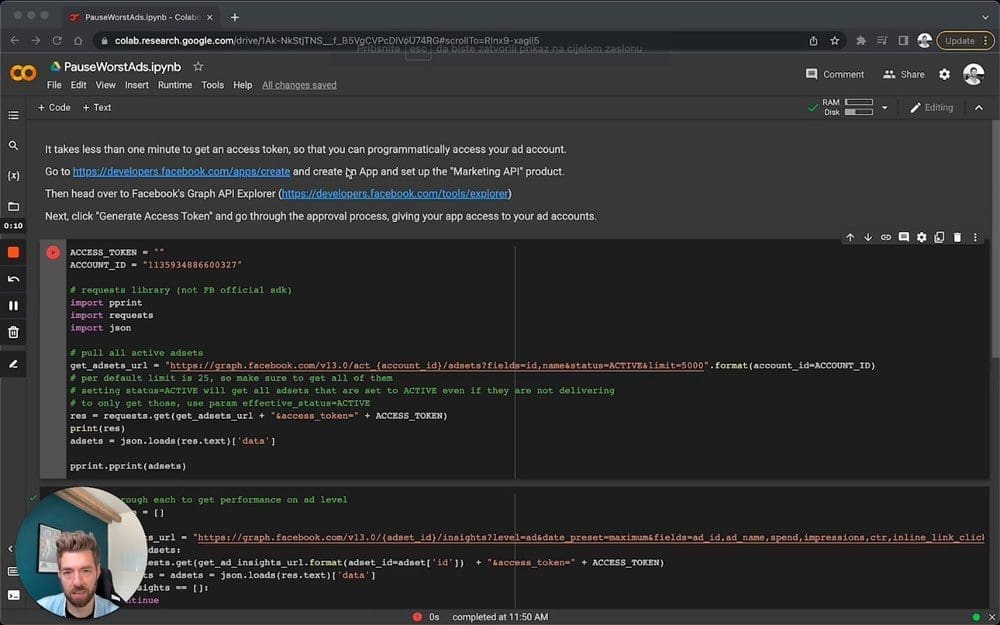The width and height of the screenshot is (1000, 625).
Task: Run the ACCESS_TOKEN code cell
Action: point(53,253)
